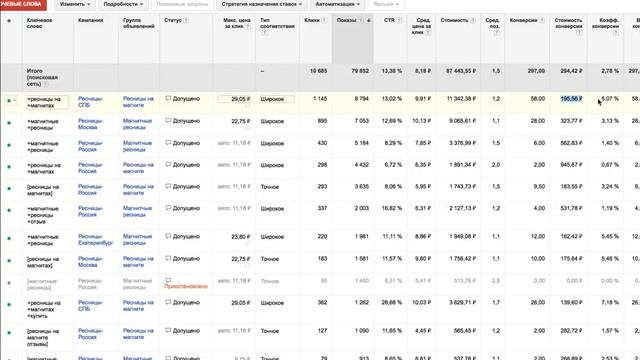Viewport: 640px width, 360px height.
Task: Open the greyed Ярлыки dropdown
Action: click(386, 4)
